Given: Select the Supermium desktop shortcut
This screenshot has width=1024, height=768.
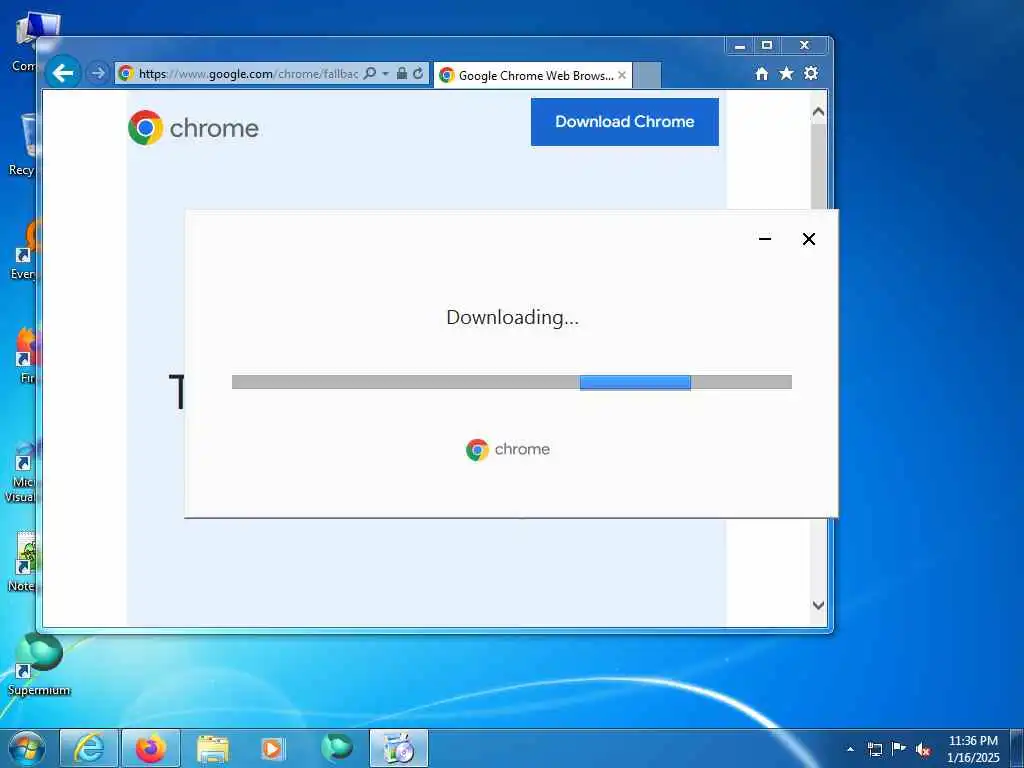Looking at the screenshot, I should point(39,664).
